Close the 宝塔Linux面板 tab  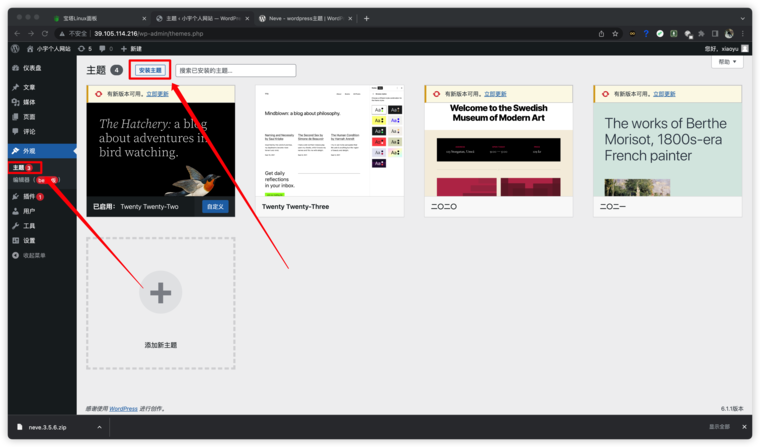(144, 18)
